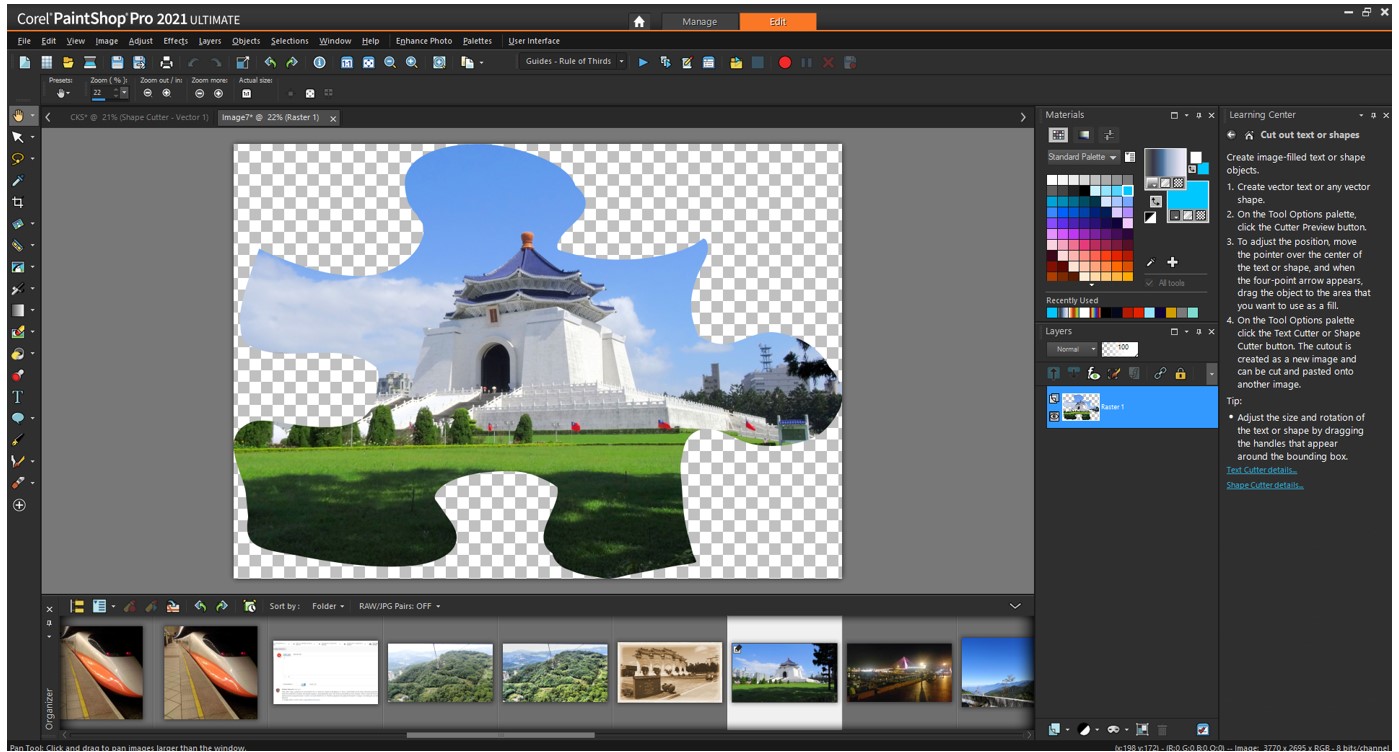
Task: Click the Home icon tab
Action: pos(639,21)
